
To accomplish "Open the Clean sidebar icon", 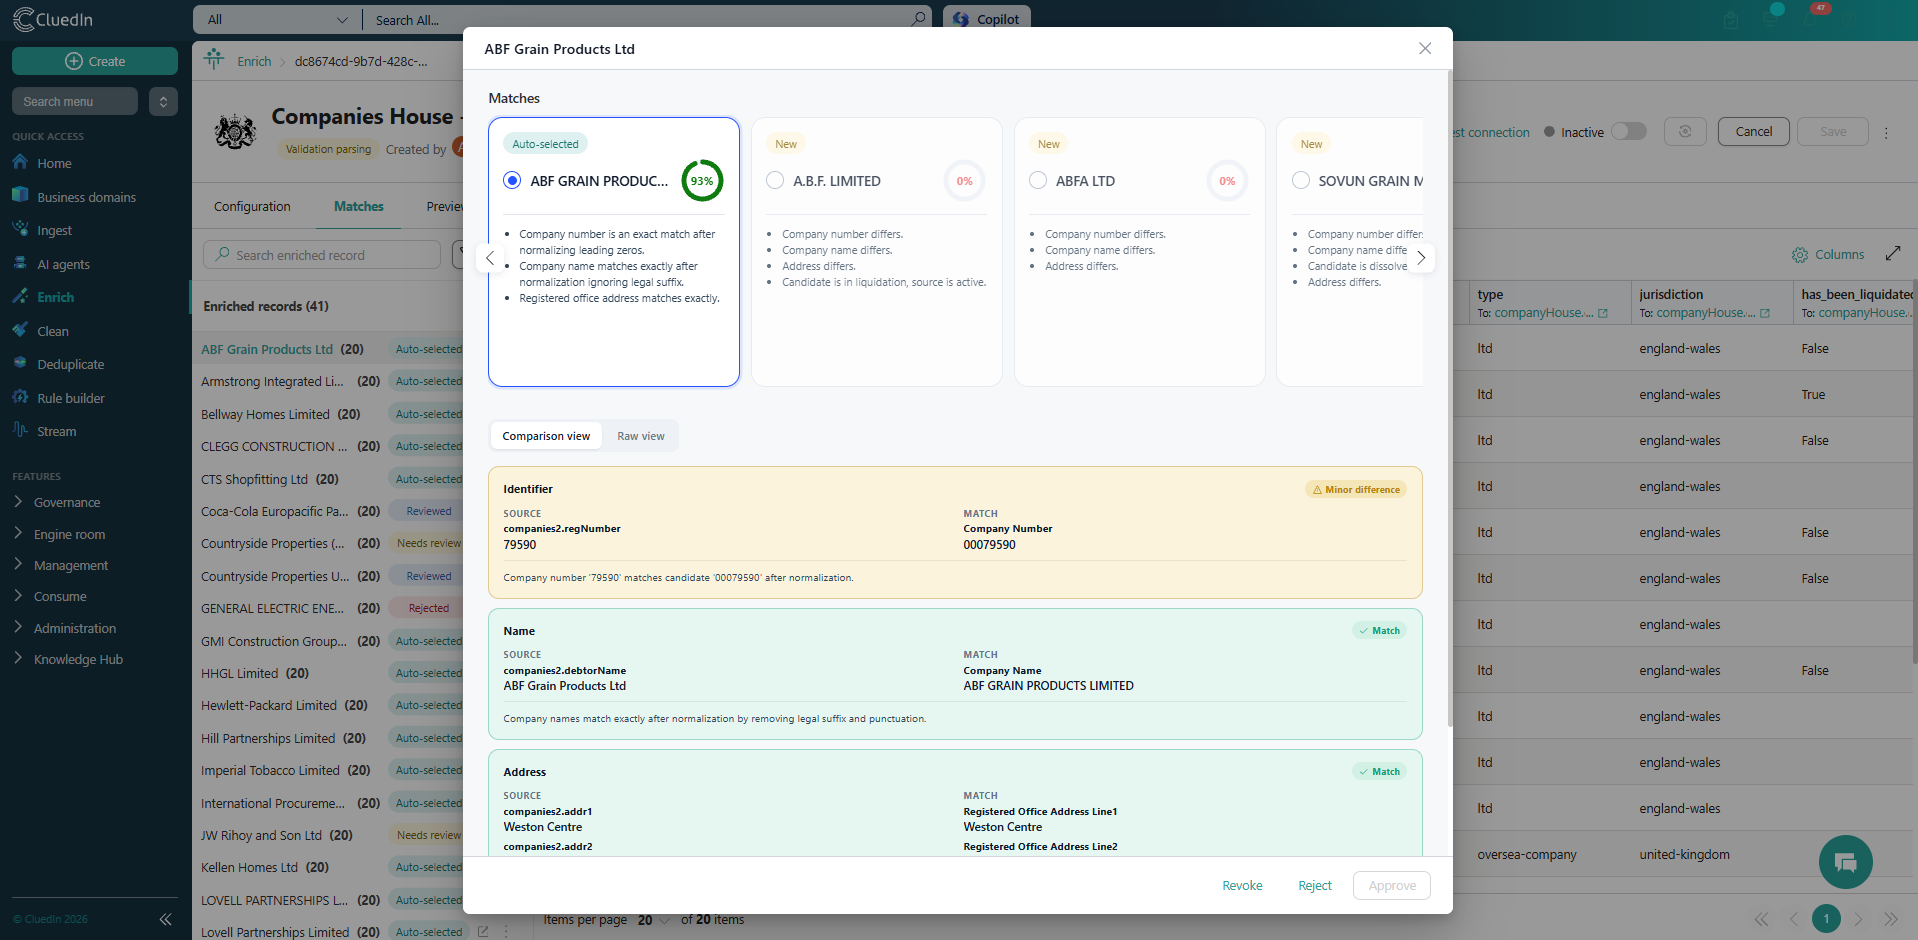I will pyautogui.click(x=20, y=330).
